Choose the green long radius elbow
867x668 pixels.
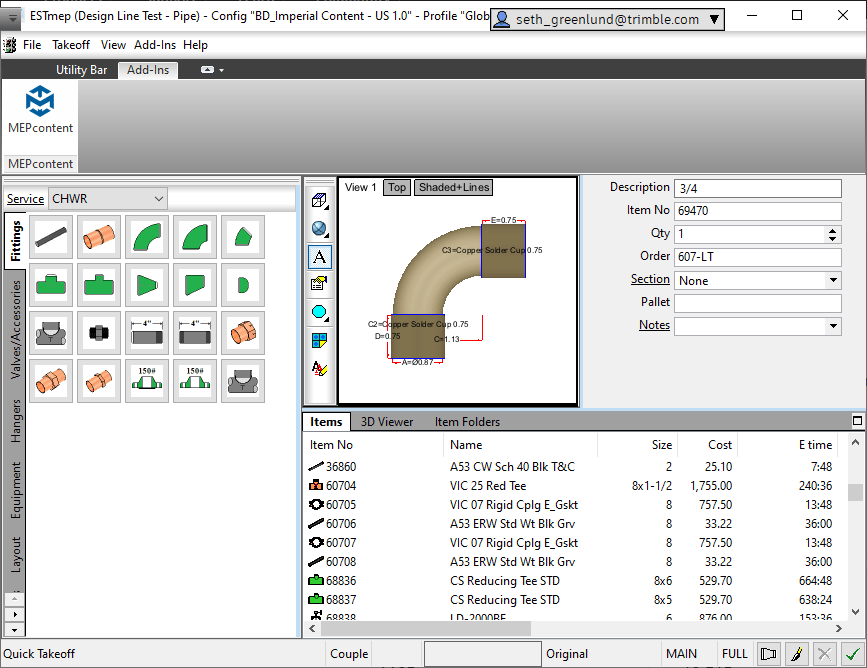tap(147, 237)
